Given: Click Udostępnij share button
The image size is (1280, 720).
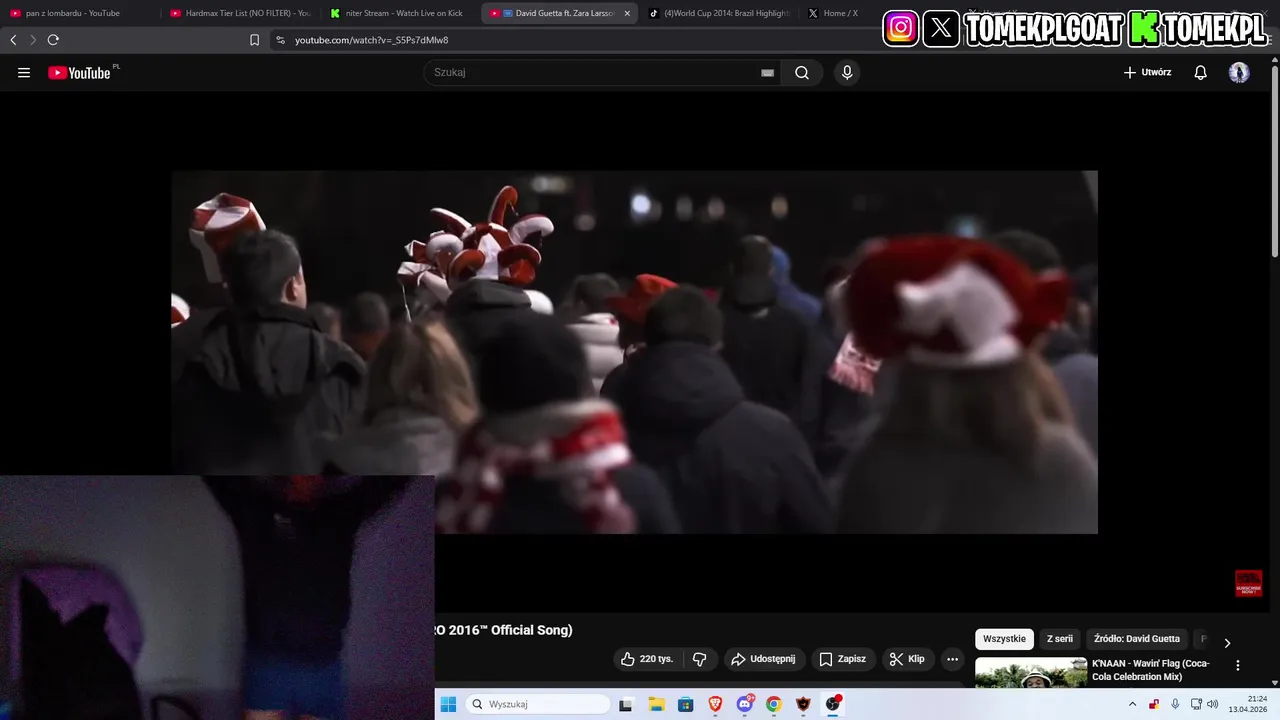Looking at the screenshot, I should pos(764,659).
